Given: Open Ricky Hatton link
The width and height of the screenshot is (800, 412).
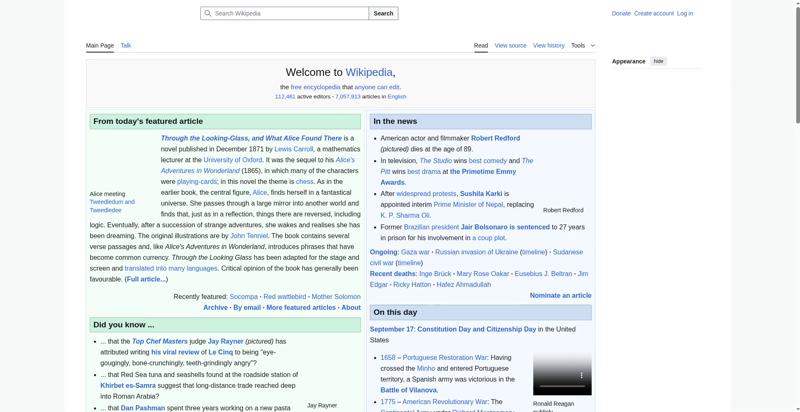Looking at the screenshot, I should point(412,285).
